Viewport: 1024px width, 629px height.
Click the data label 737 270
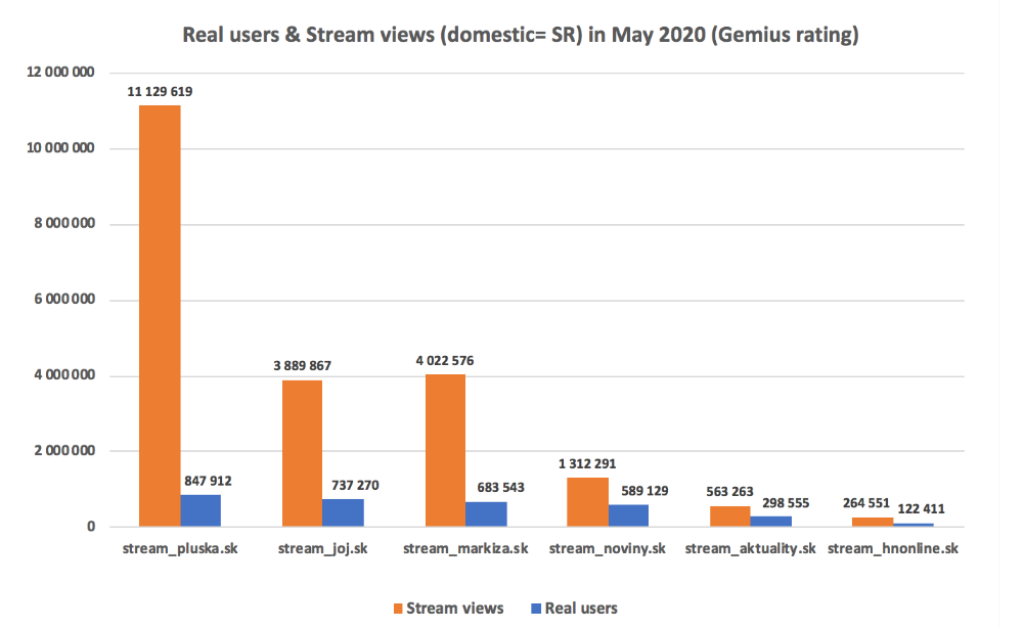click(355, 485)
